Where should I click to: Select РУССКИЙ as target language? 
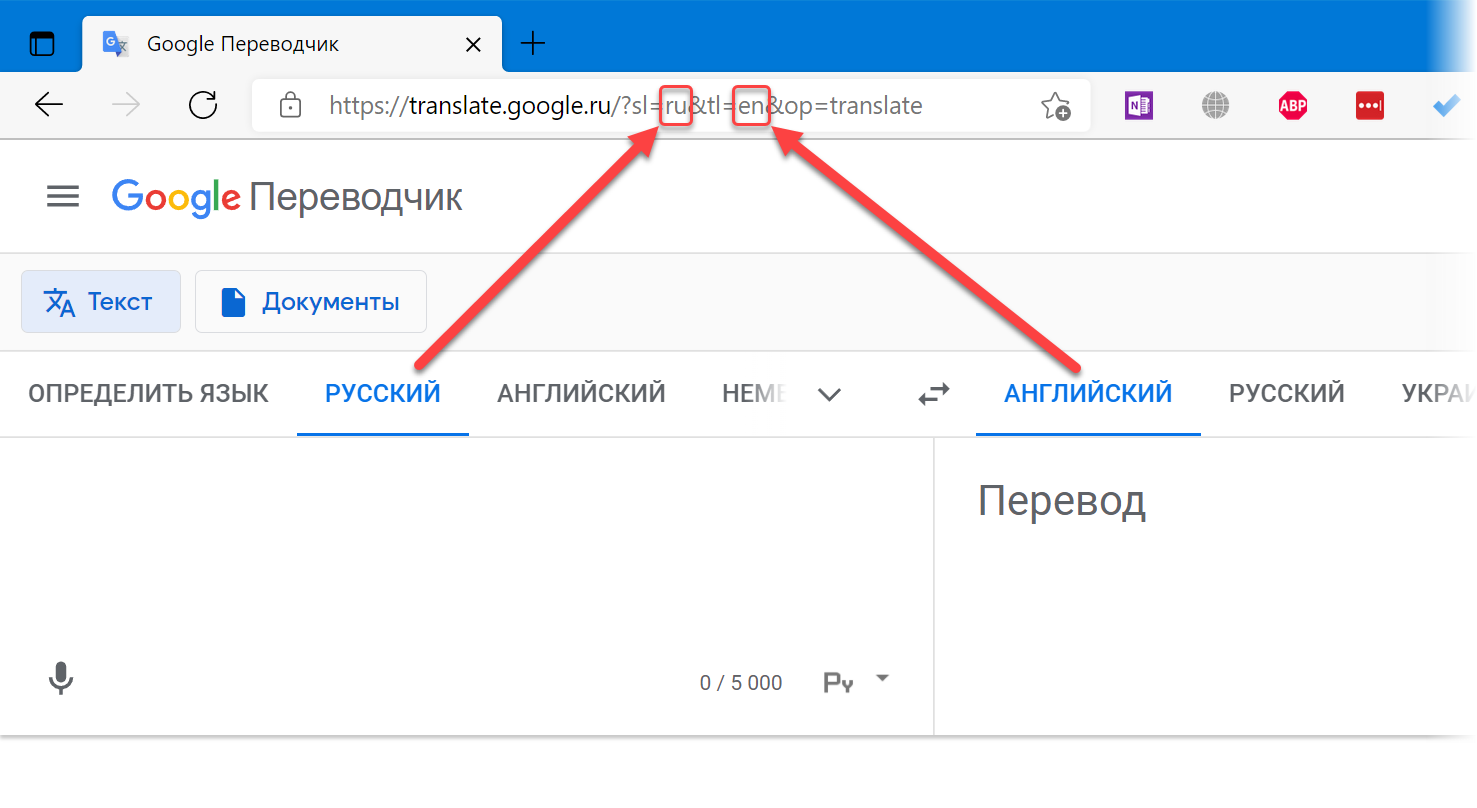click(1287, 393)
